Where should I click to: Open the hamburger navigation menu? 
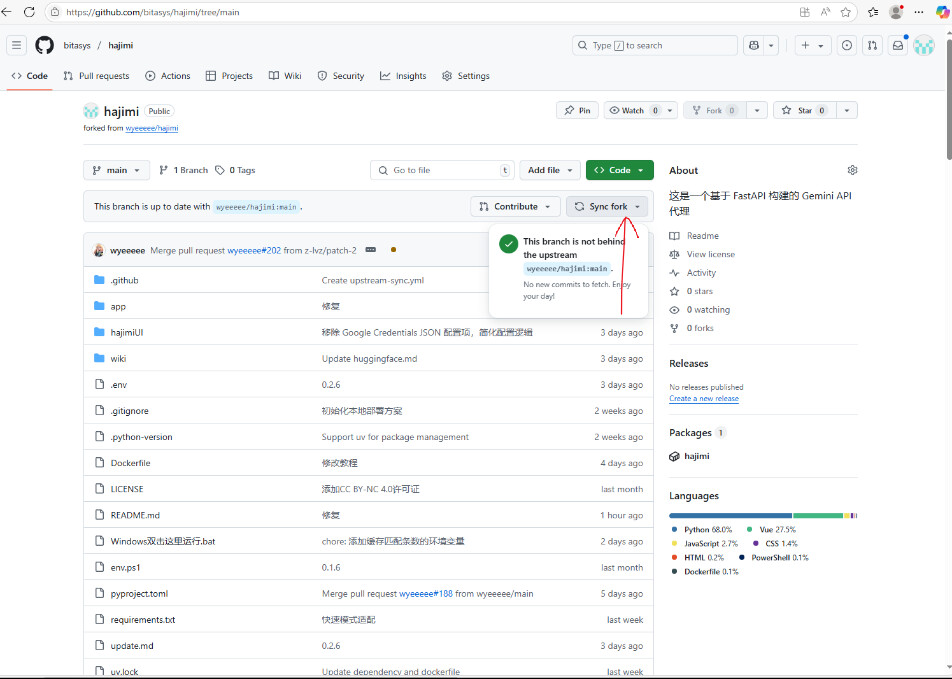click(x=16, y=45)
